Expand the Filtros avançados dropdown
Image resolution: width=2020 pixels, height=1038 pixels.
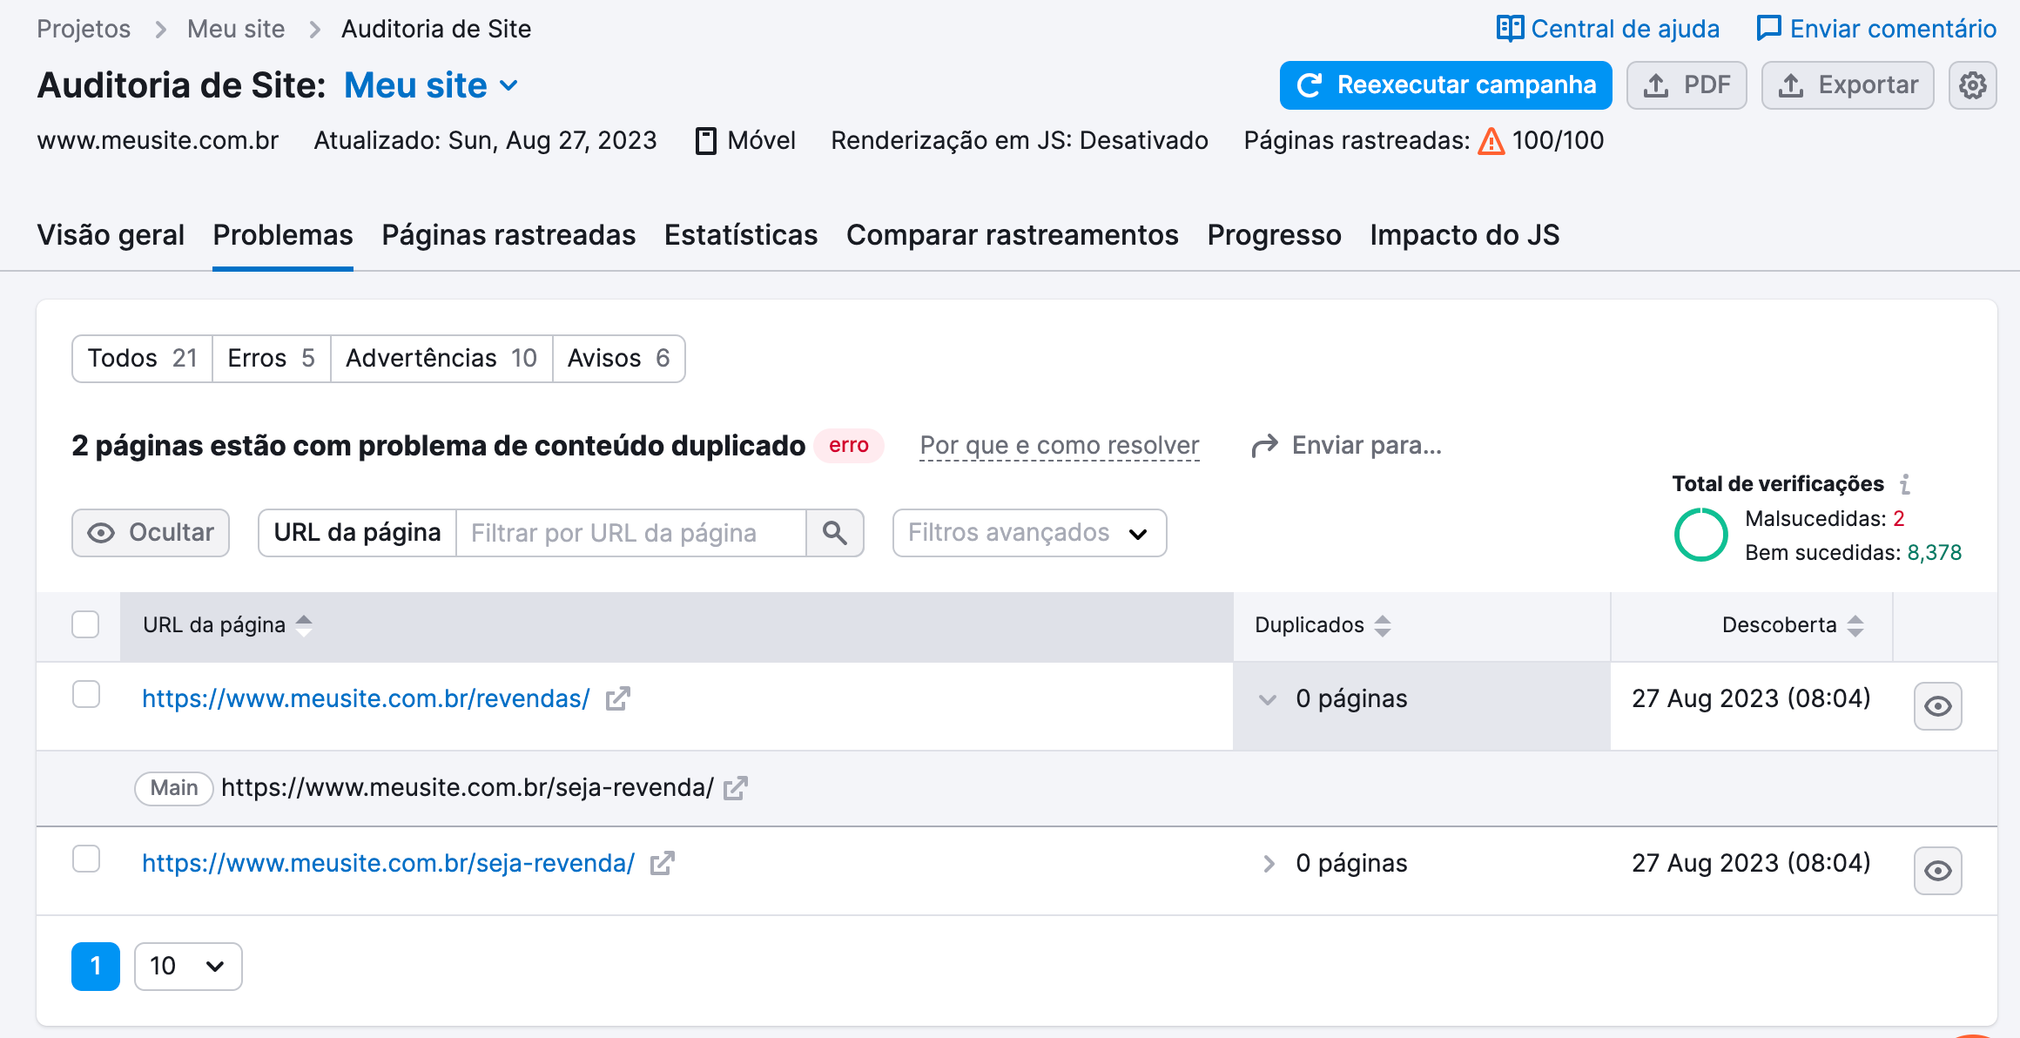(x=1029, y=532)
